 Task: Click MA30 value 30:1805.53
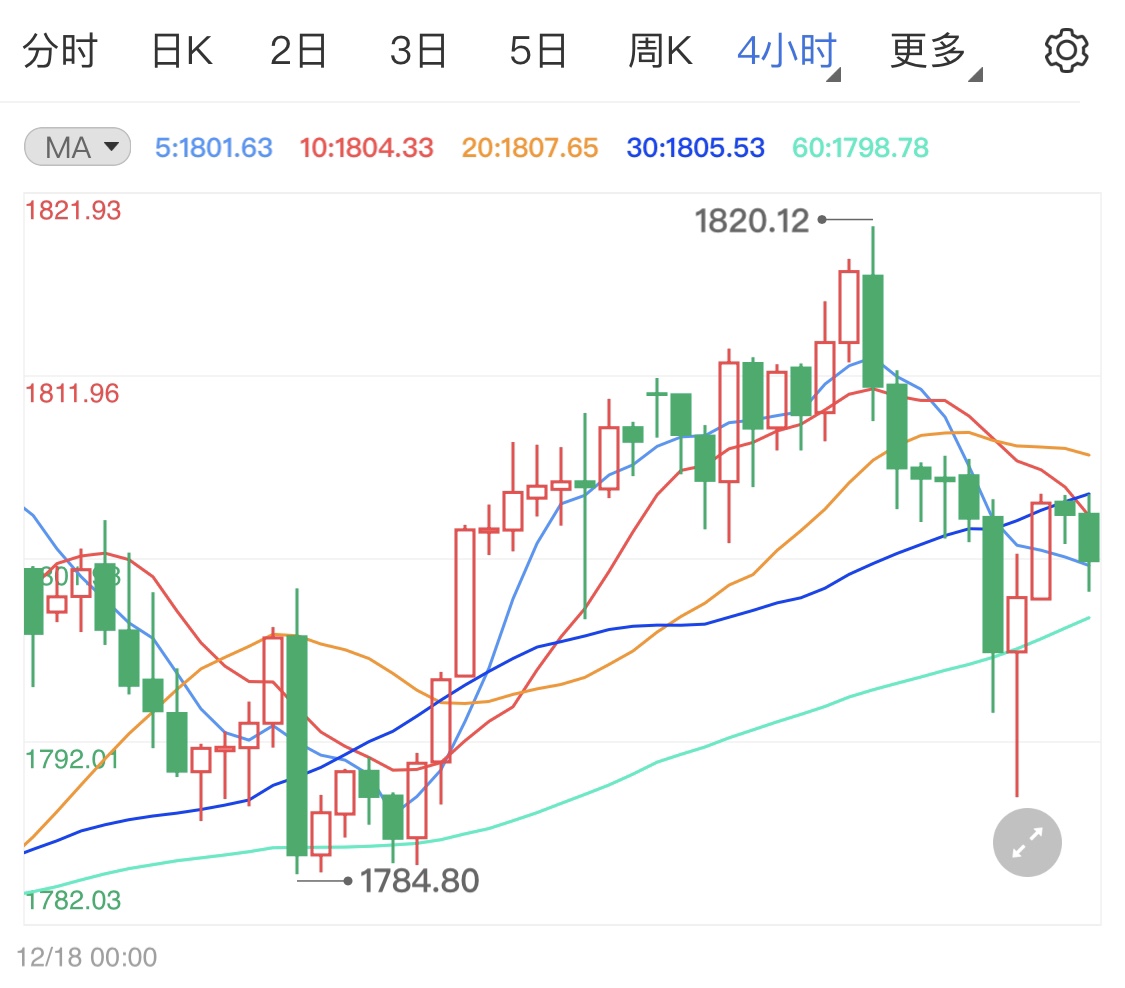coord(695,148)
